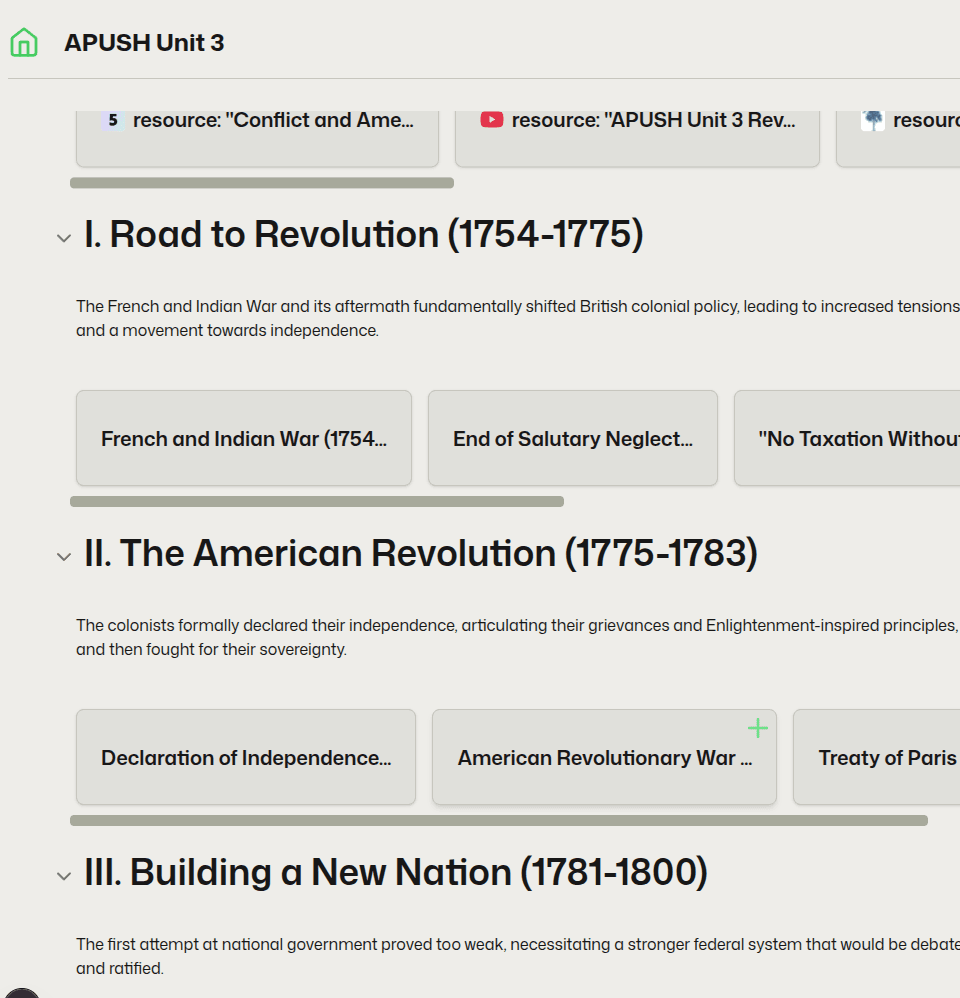Open the Declaration of Independence card
Screen dimensions: 960x998
pyautogui.click(x=245, y=757)
